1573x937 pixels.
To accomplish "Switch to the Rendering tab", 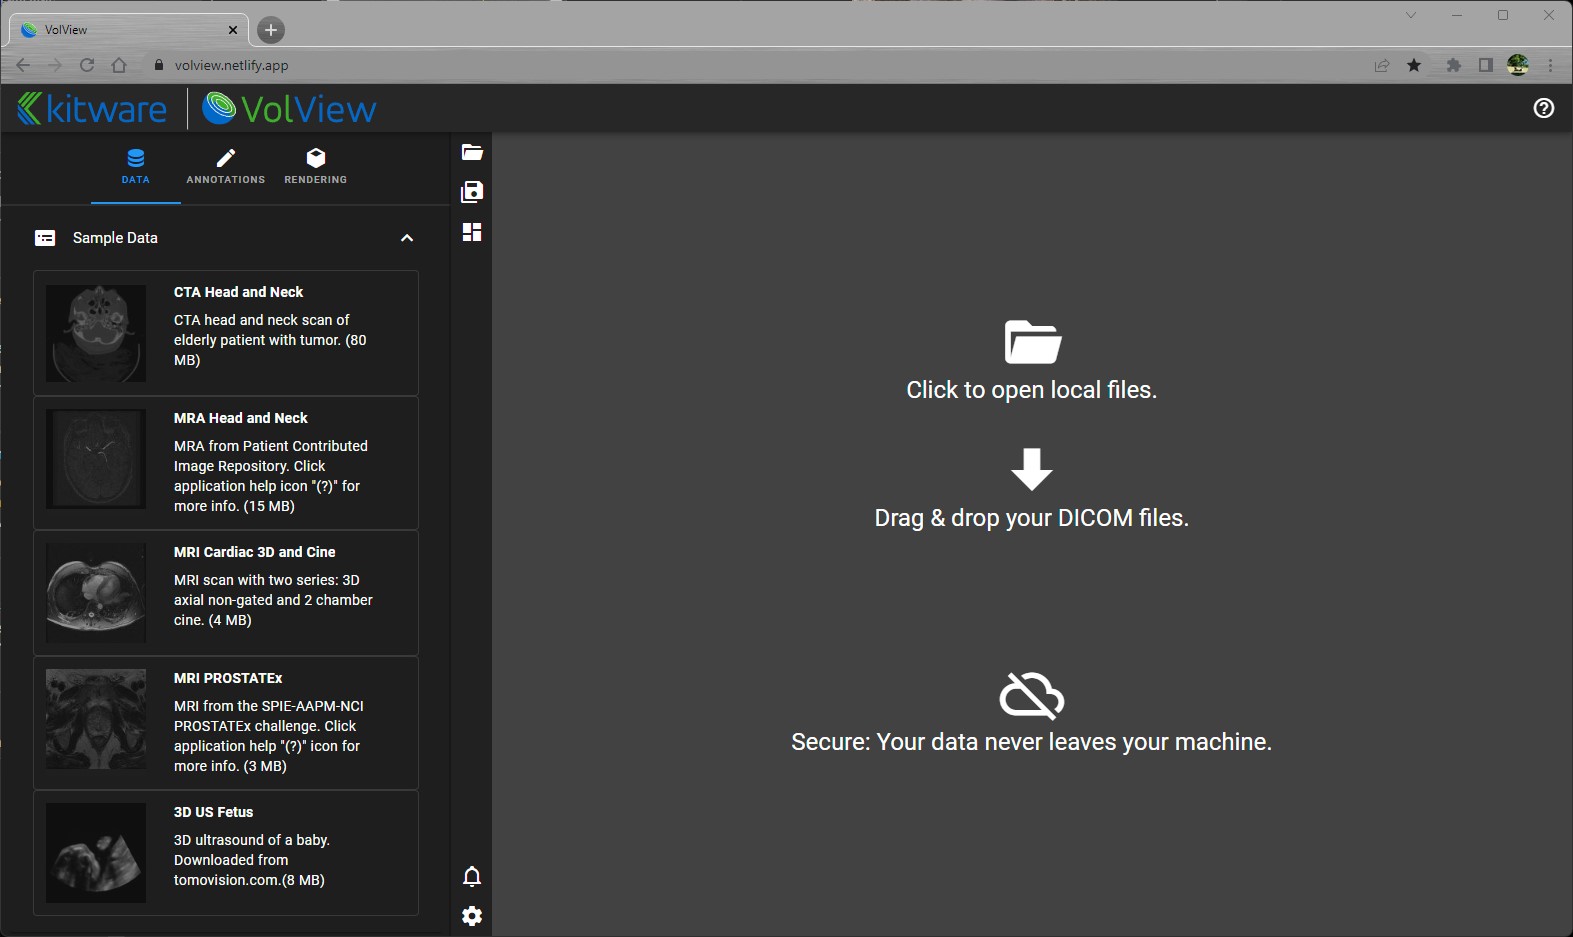I will (x=316, y=167).
